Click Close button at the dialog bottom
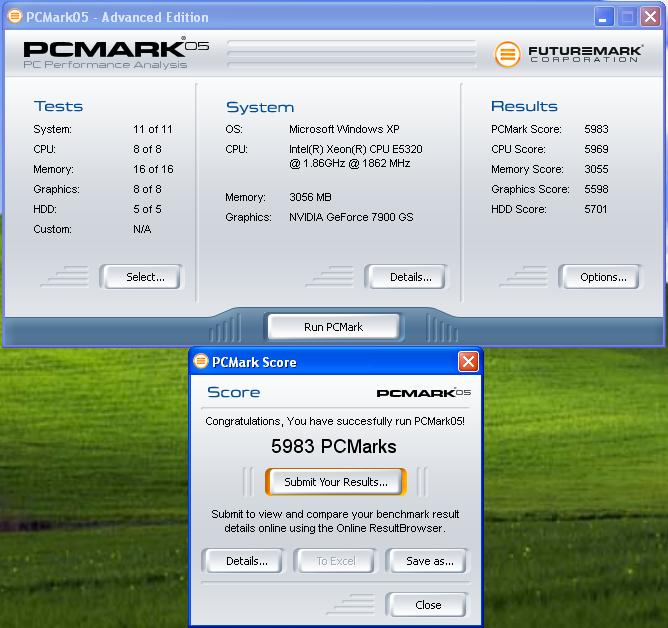Image resolution: width=668 pixels, height=628 pixels. click(x=427, y=605)
